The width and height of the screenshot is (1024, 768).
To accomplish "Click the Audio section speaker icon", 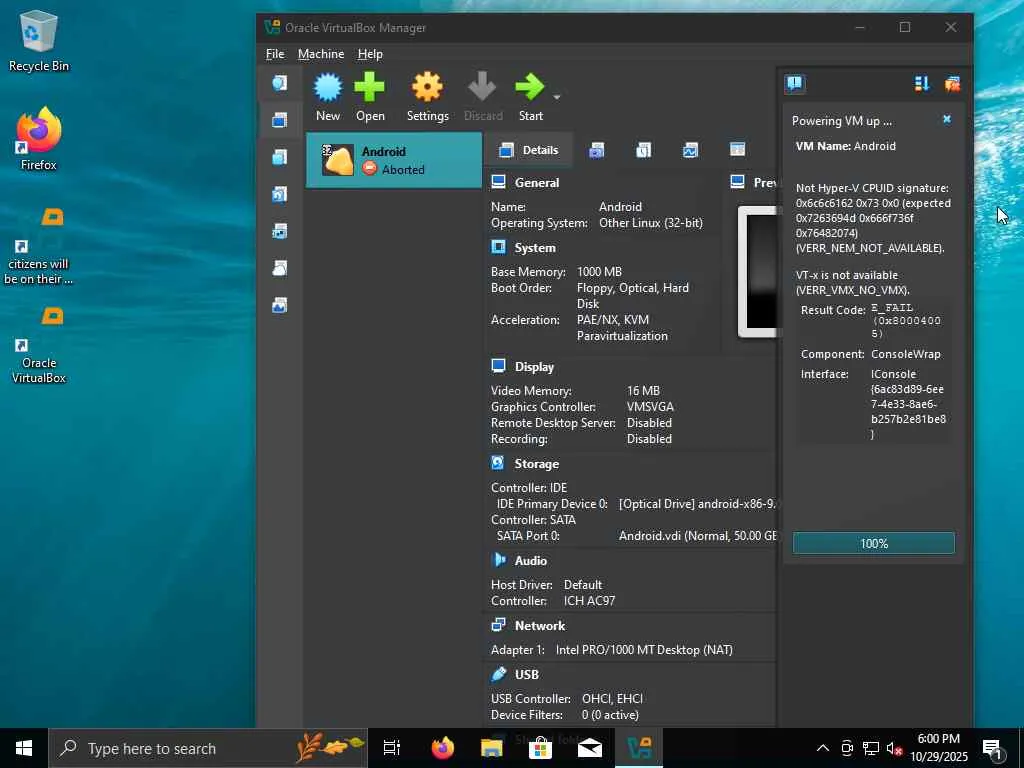I will 498,560.
